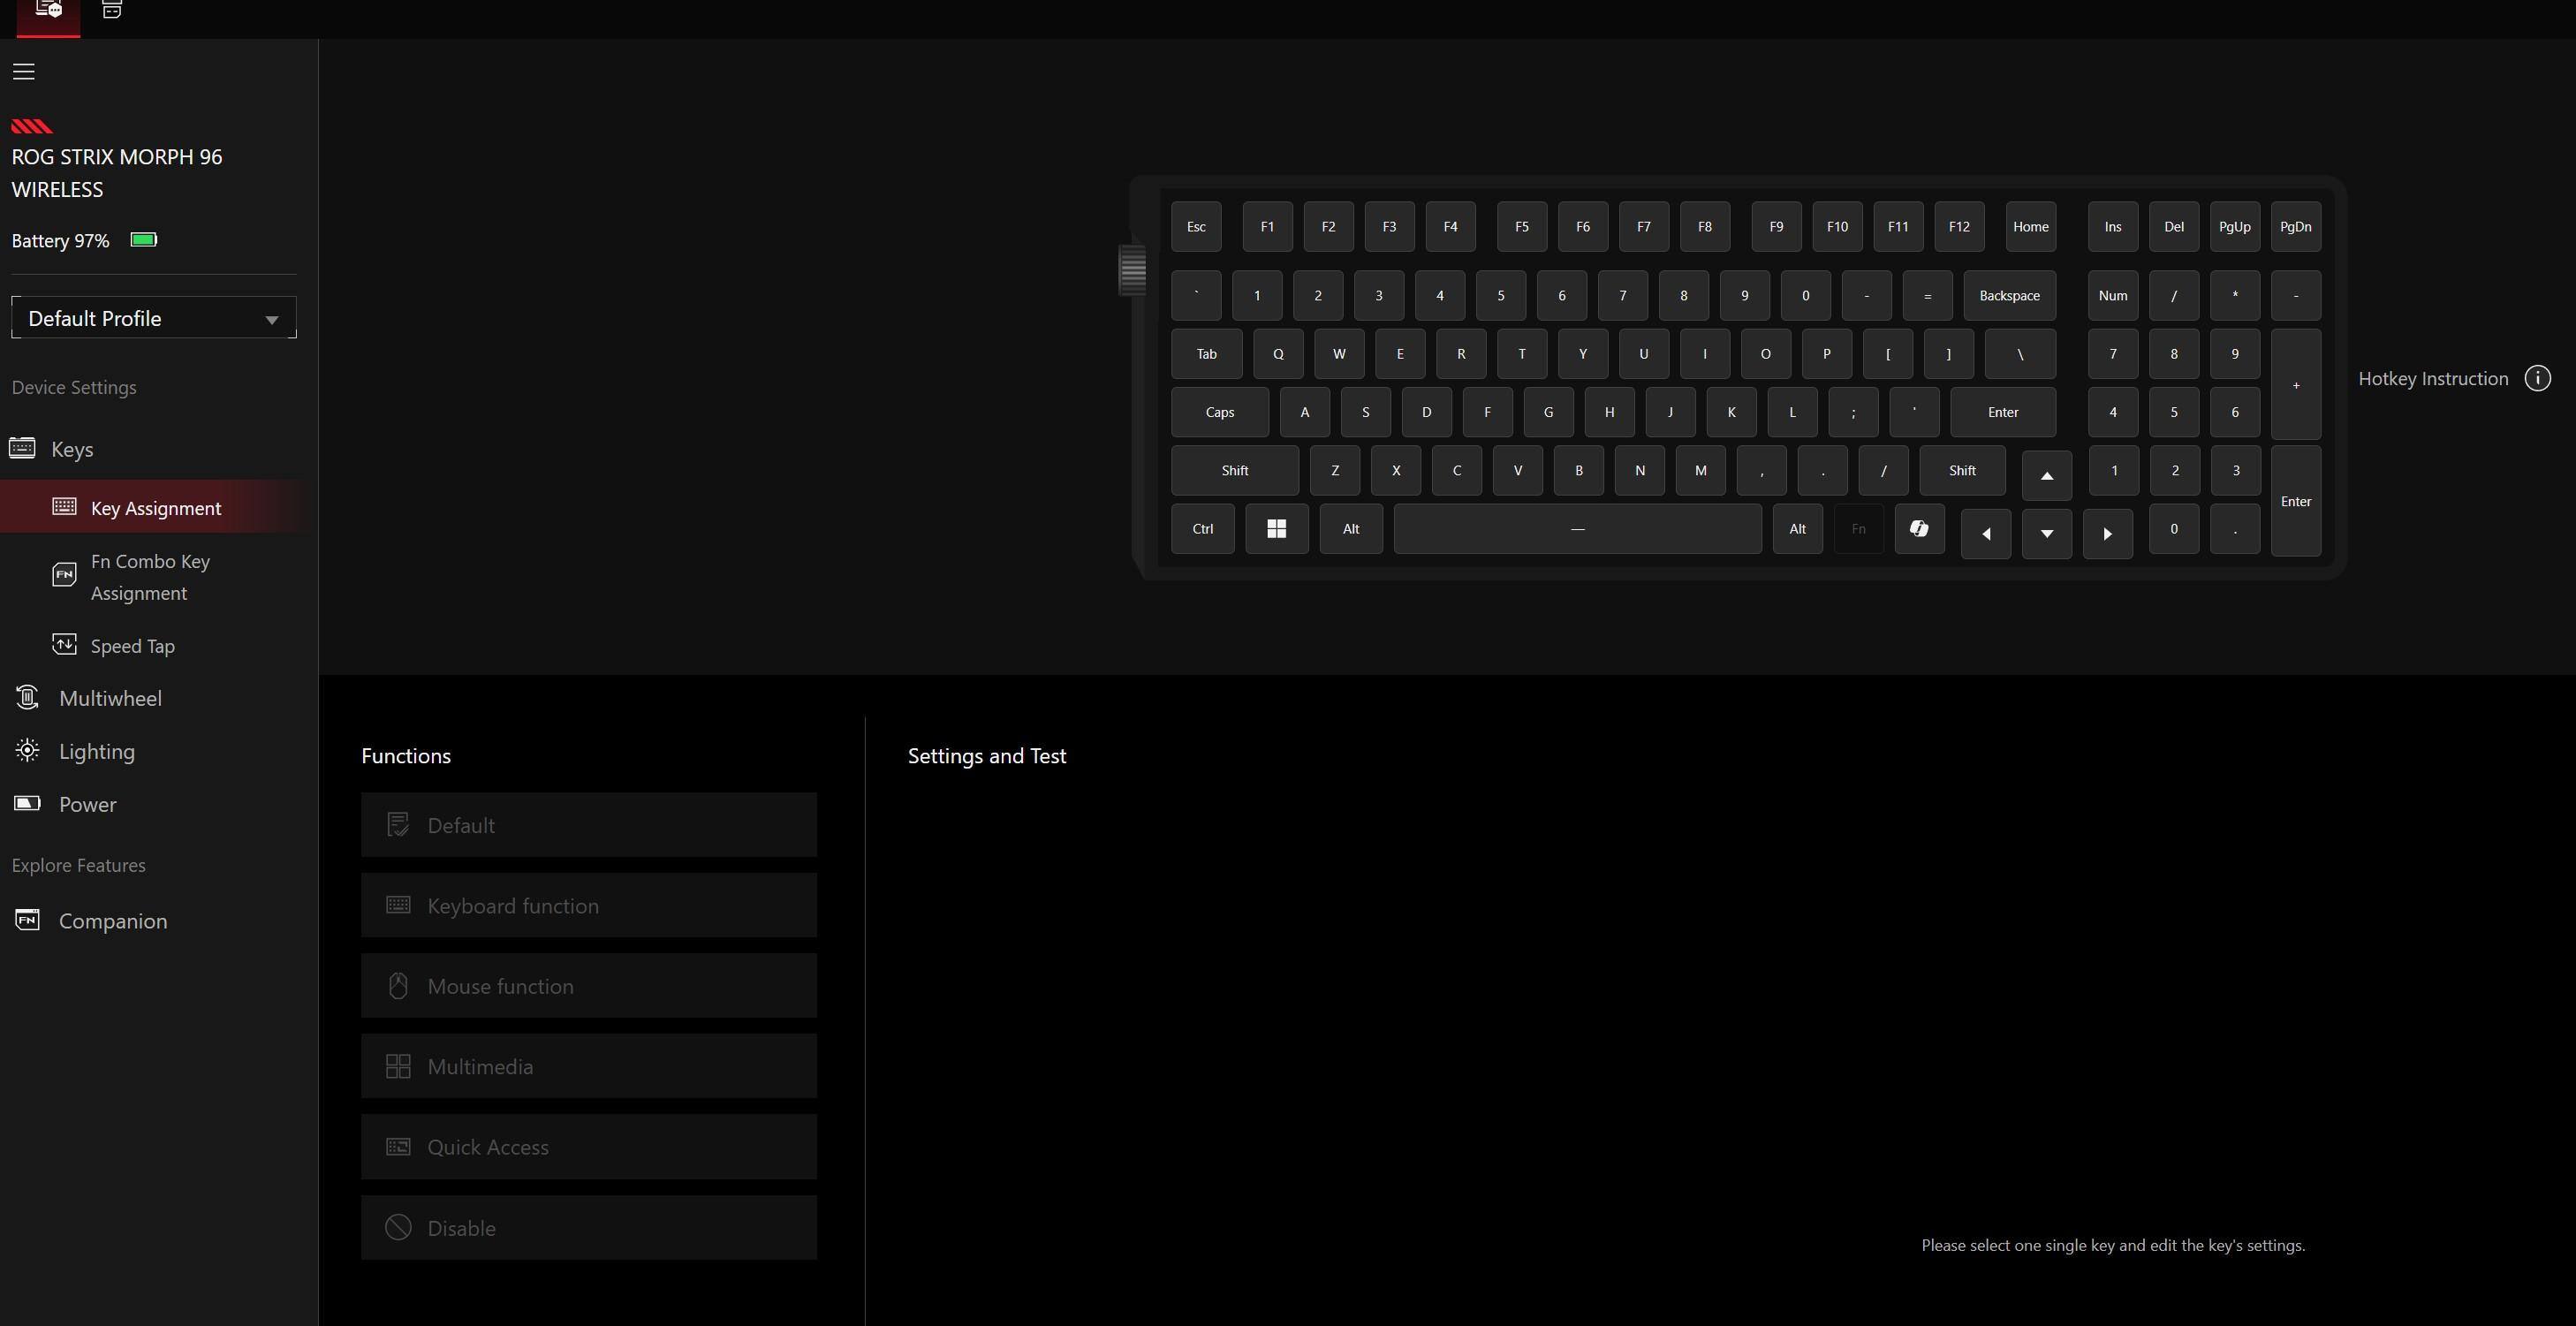Select the Keyboard function option
The image size is (2576, 1326).
588,906
